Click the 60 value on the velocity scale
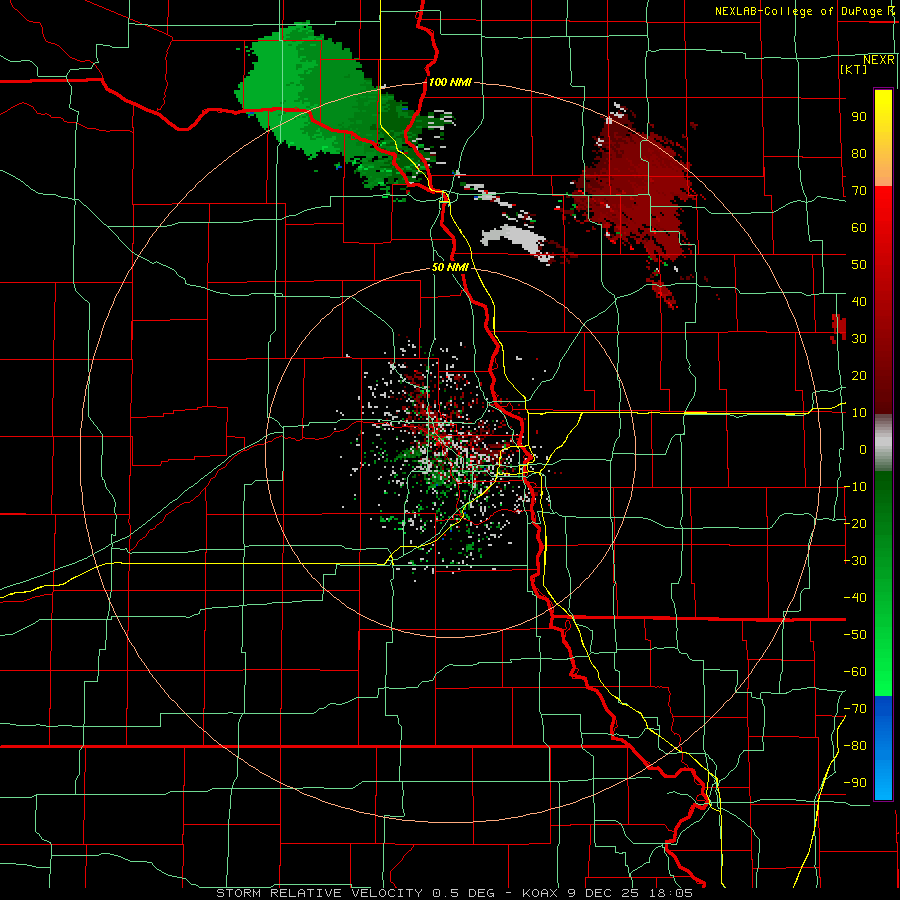Screen dimensions: 900x900 click(859, 227)
